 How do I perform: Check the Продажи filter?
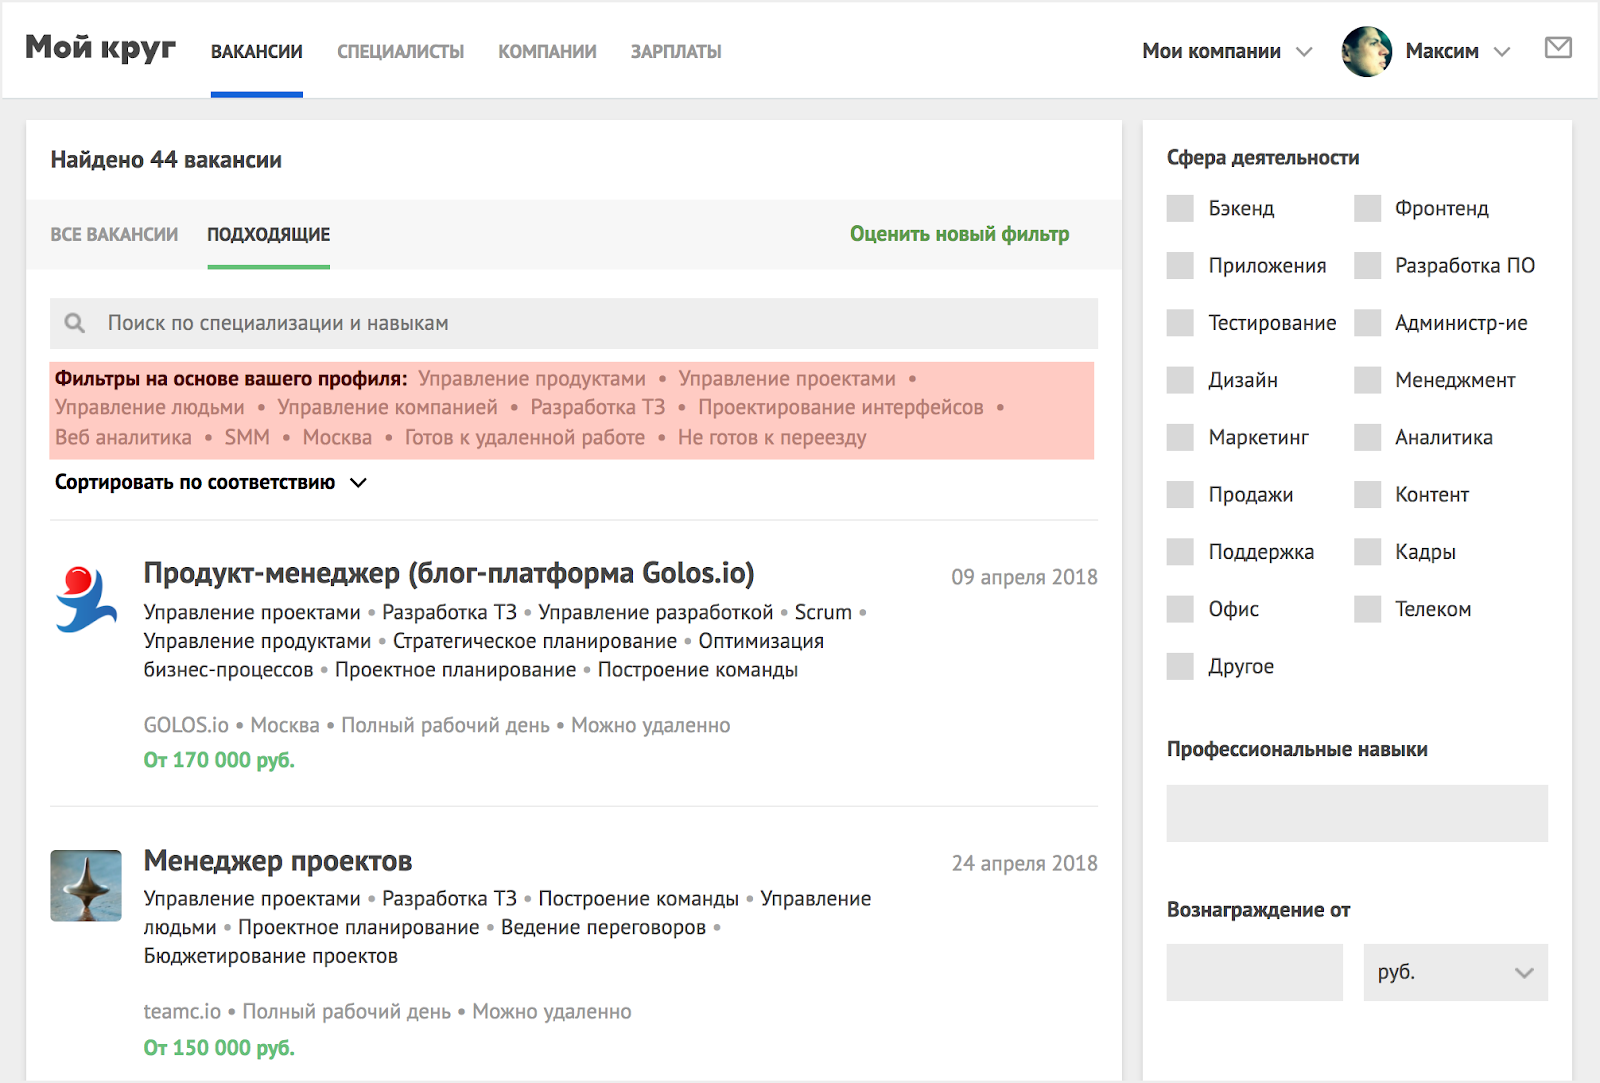[1180, 494]
